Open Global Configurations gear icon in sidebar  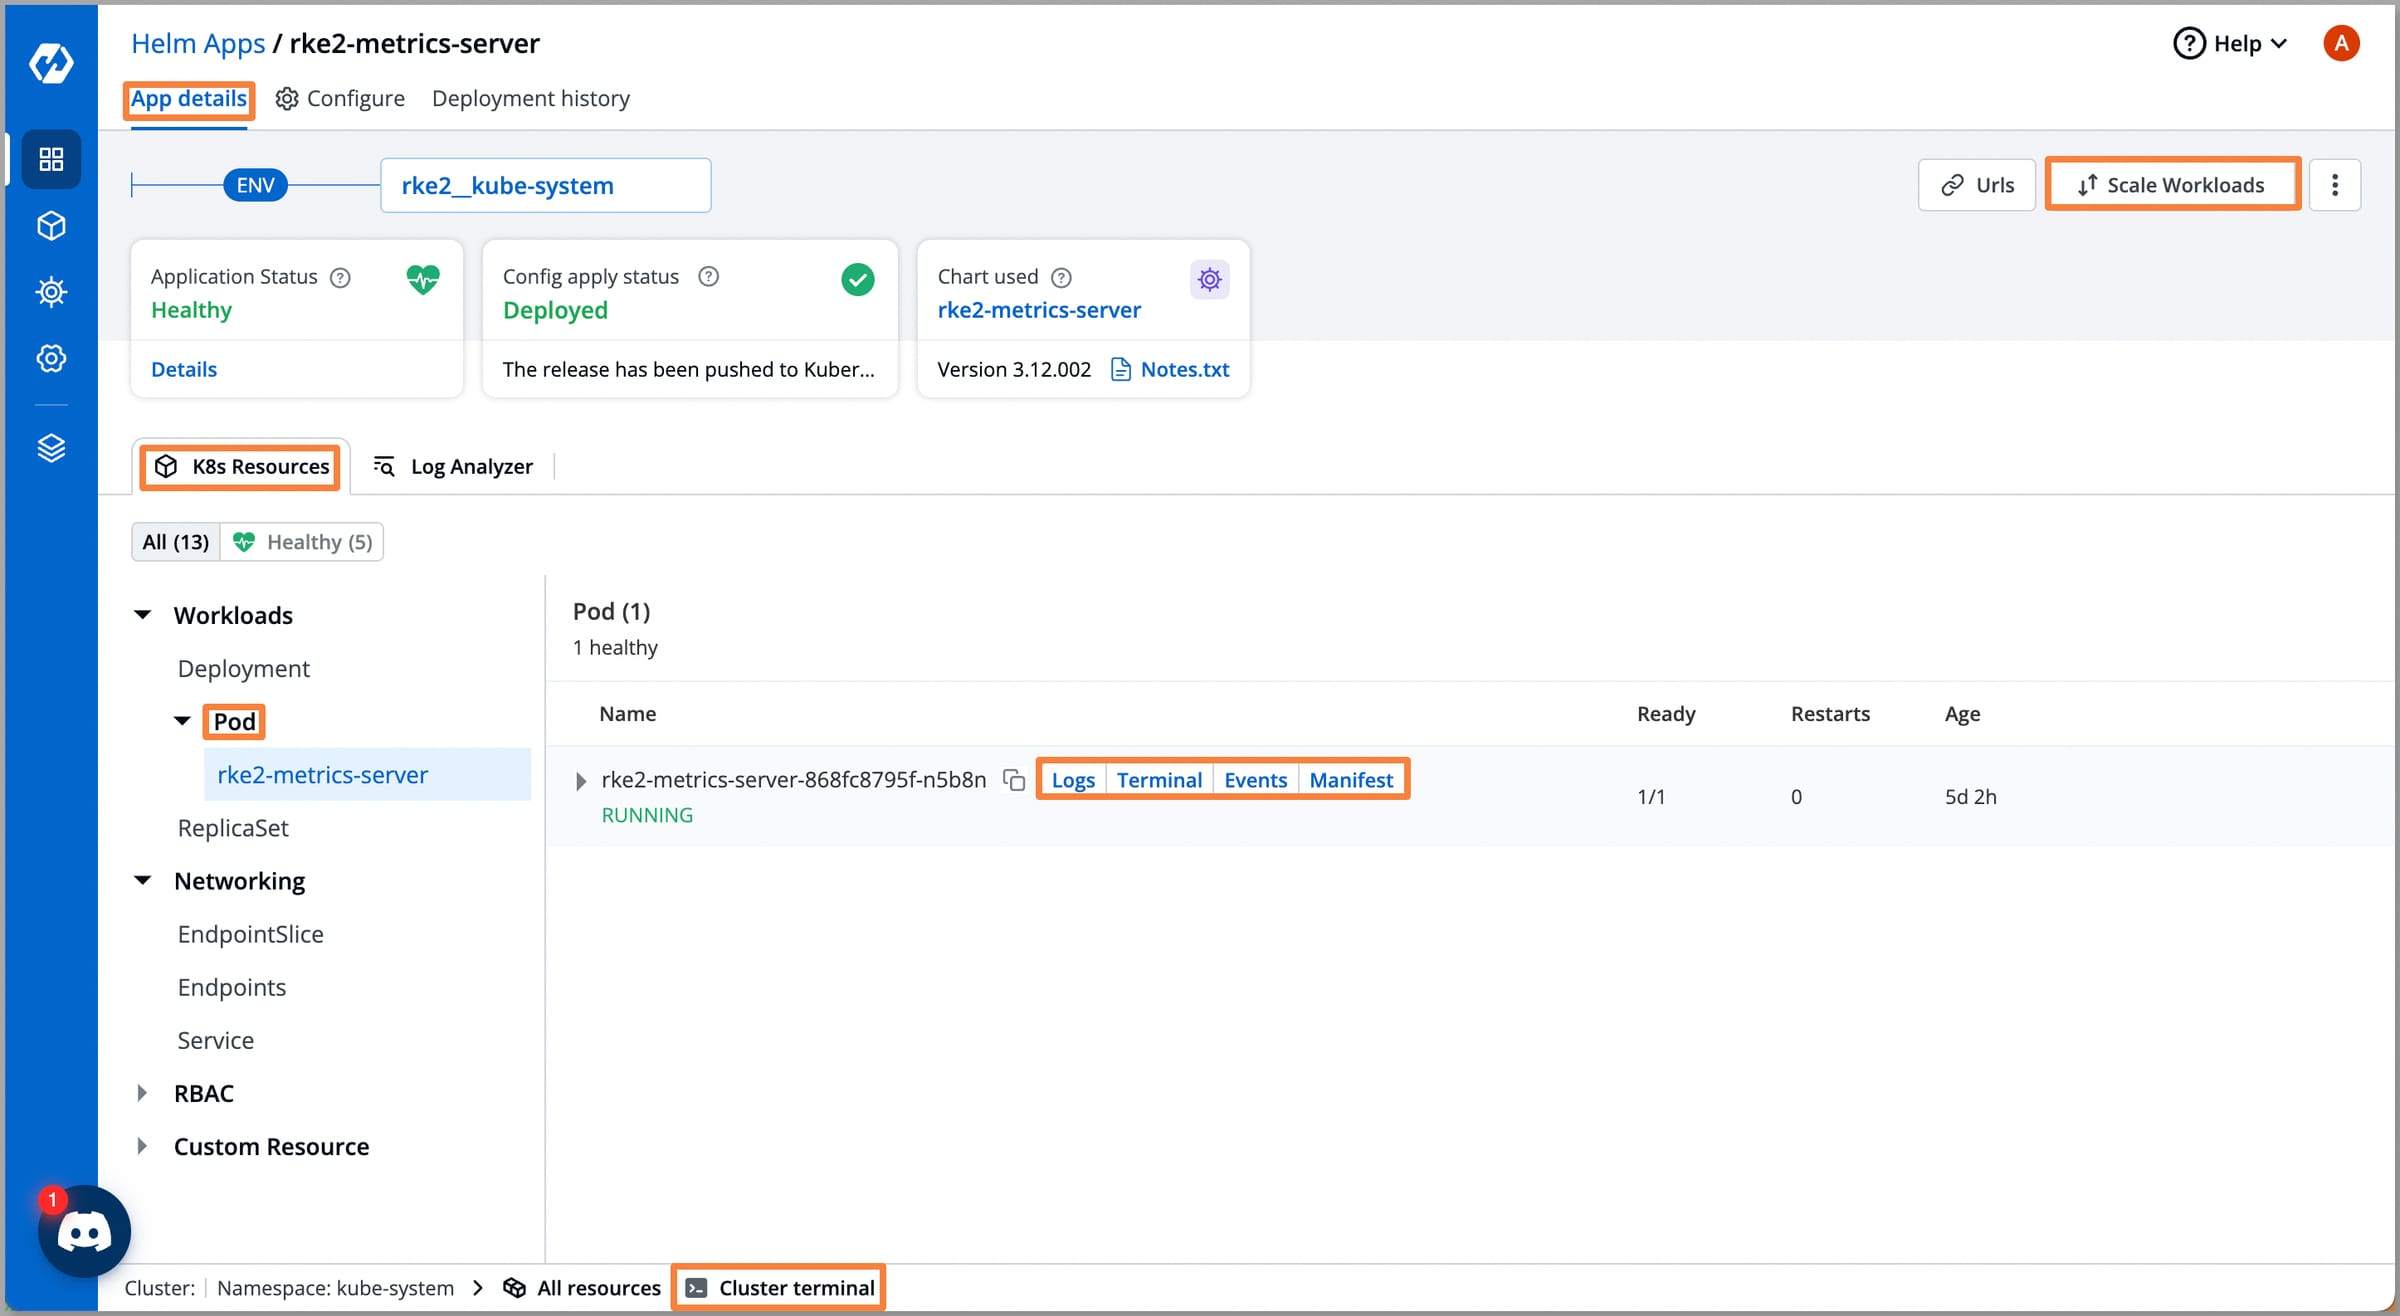click(50, 358)
